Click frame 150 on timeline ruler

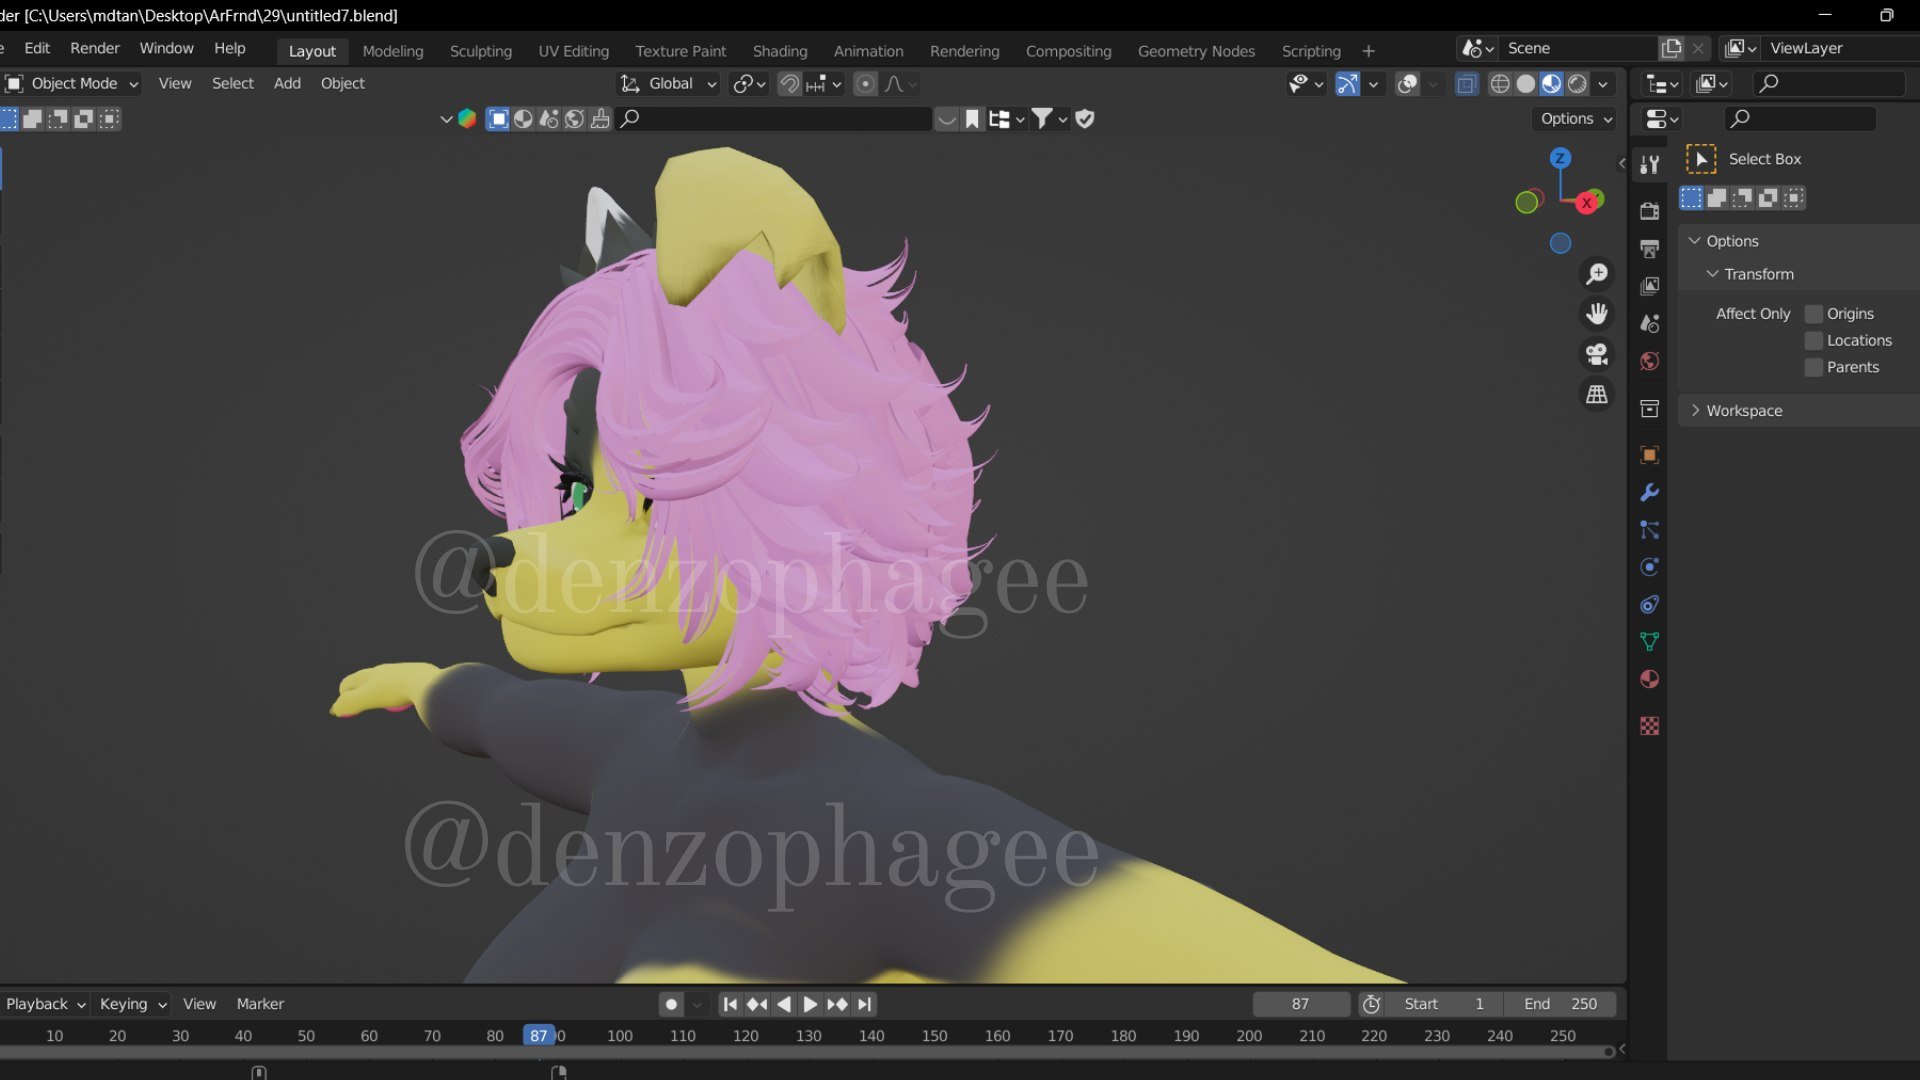coord(934,1036)
